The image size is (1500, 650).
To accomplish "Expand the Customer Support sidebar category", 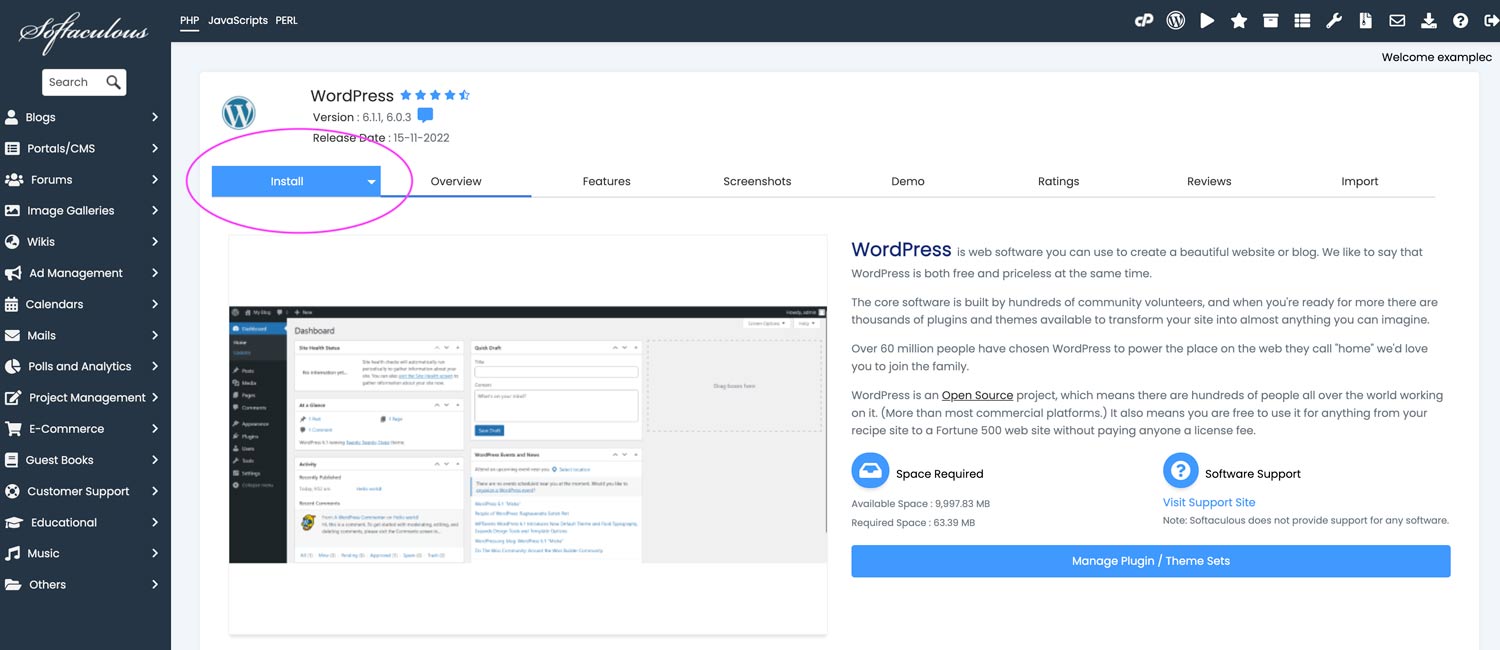I will click(x=82, y=491).
